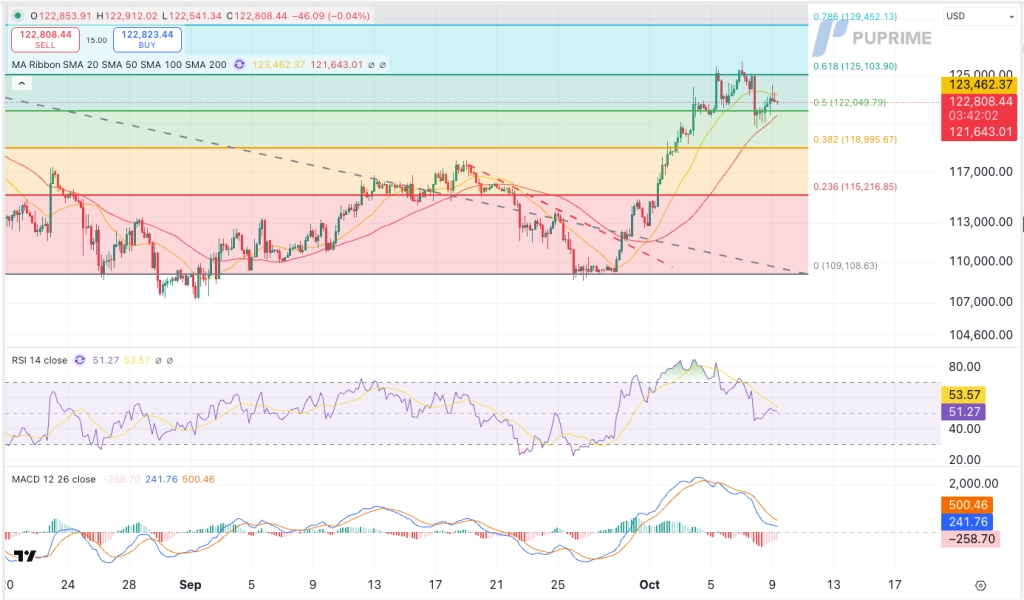This screenshot has width=1024, height=600.
Task: Select the MACD 12 26 close legend
Action: (54, 479)
